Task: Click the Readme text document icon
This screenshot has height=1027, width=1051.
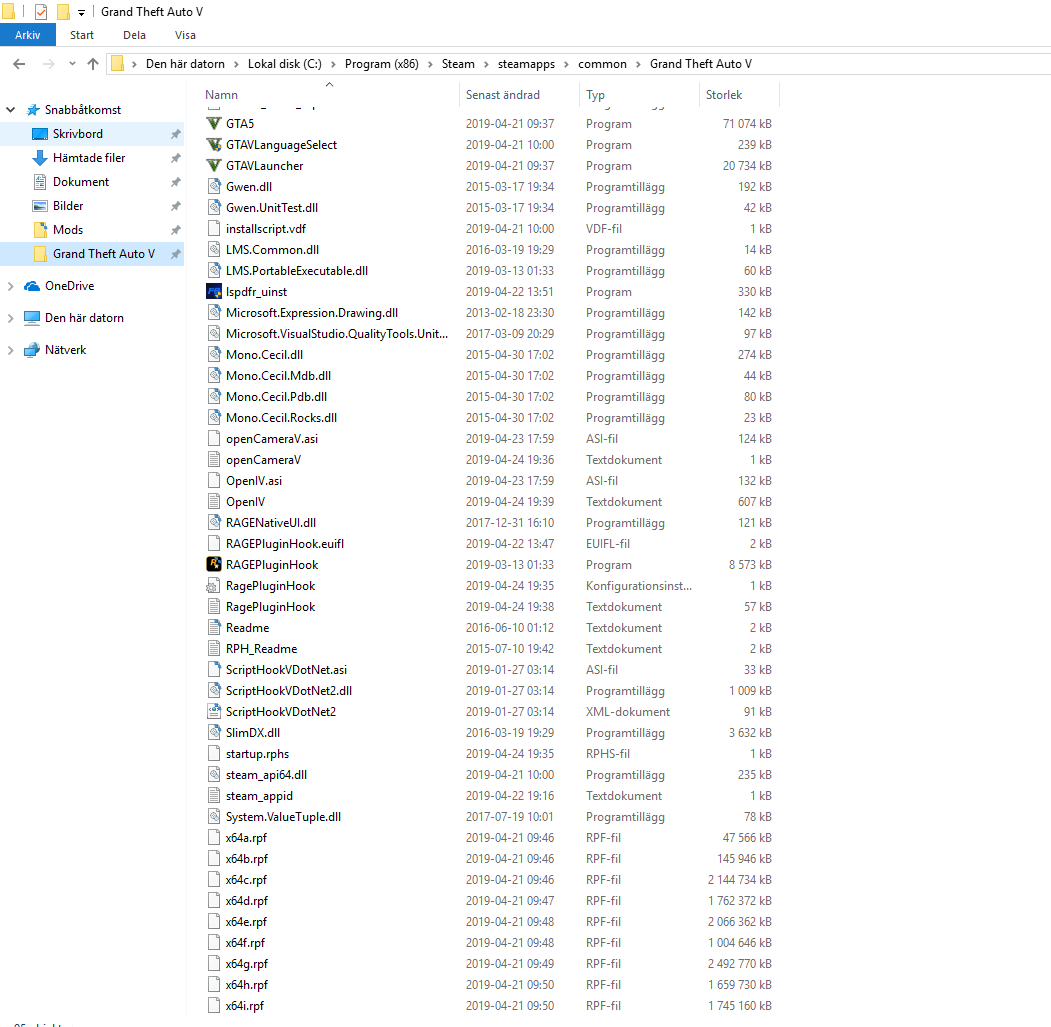Action: coord(214,627)
